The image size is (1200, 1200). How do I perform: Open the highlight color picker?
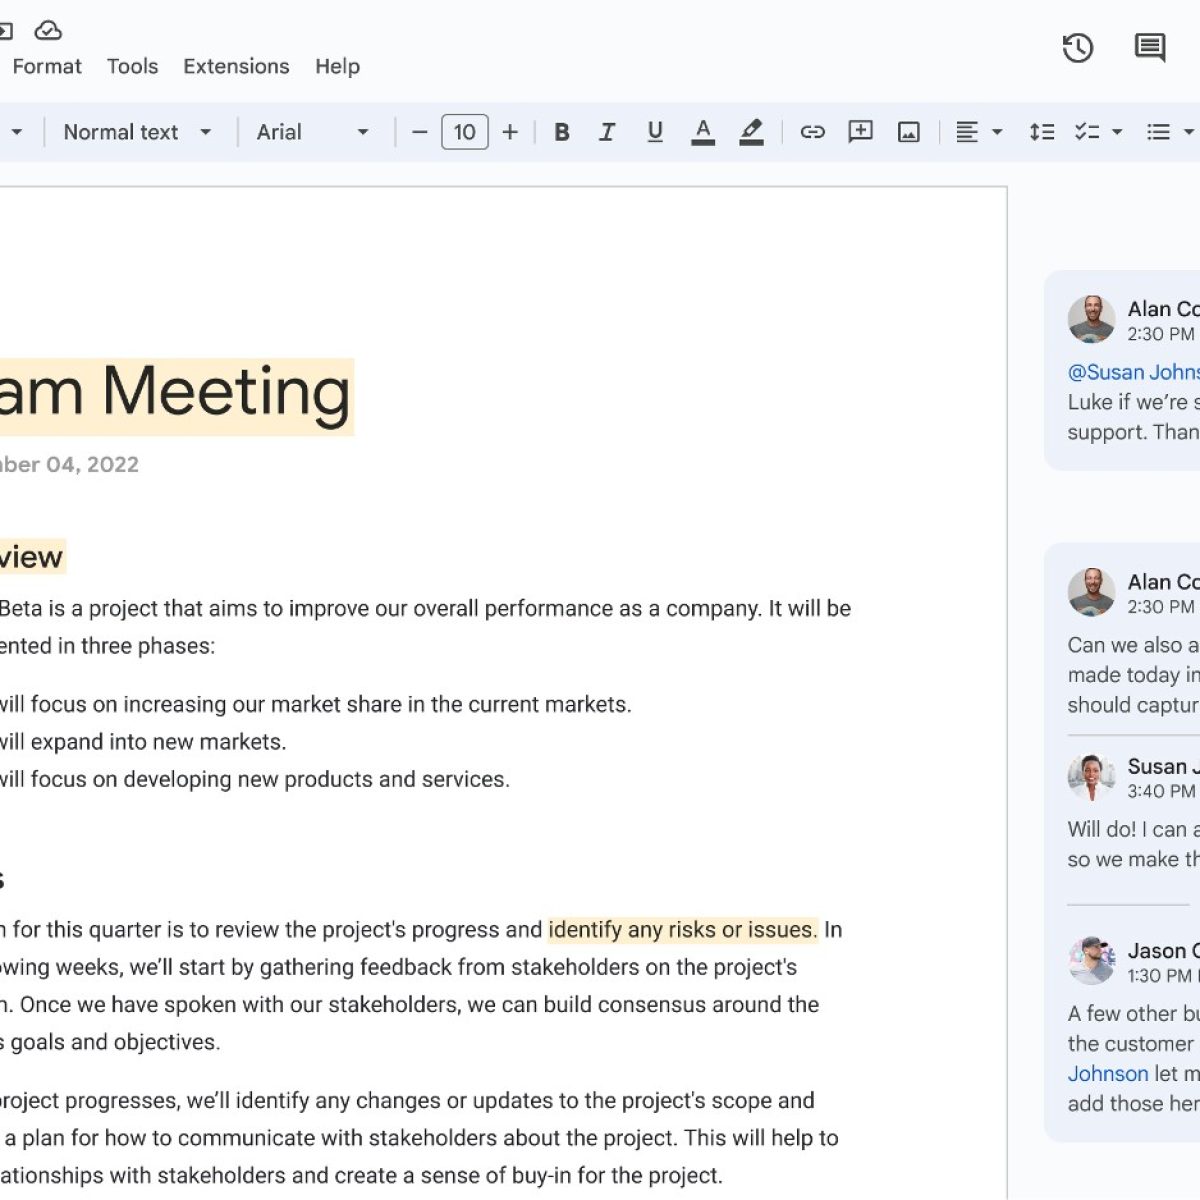tap(751, 132)
